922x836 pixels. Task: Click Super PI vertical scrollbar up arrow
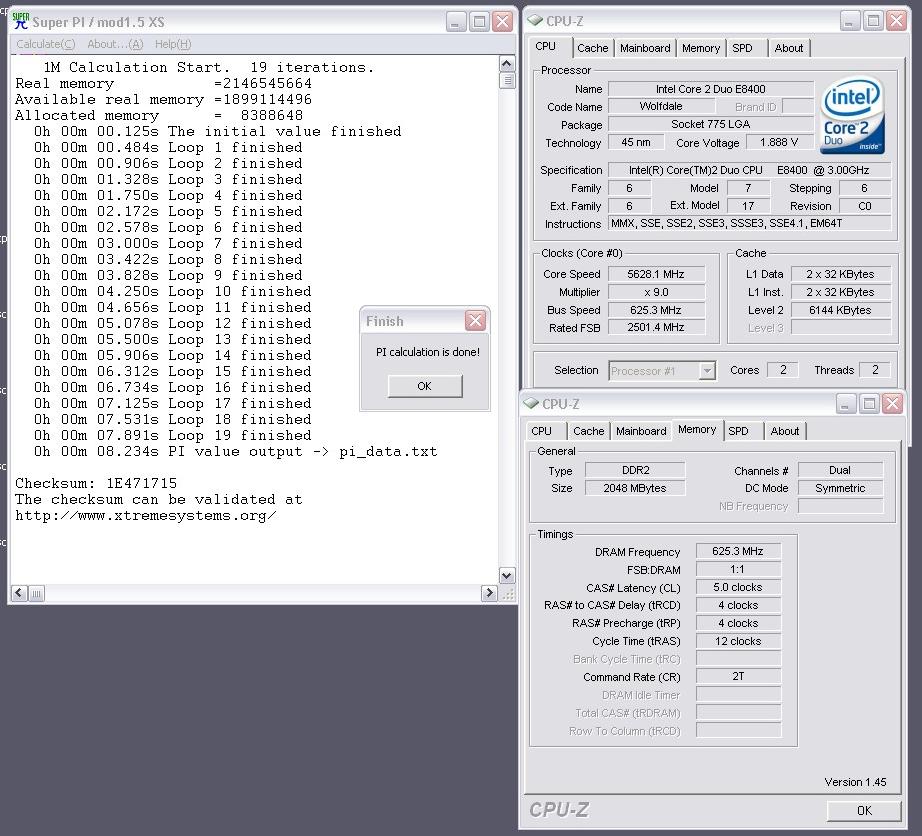pyautogui.click(x=507, y=63)
